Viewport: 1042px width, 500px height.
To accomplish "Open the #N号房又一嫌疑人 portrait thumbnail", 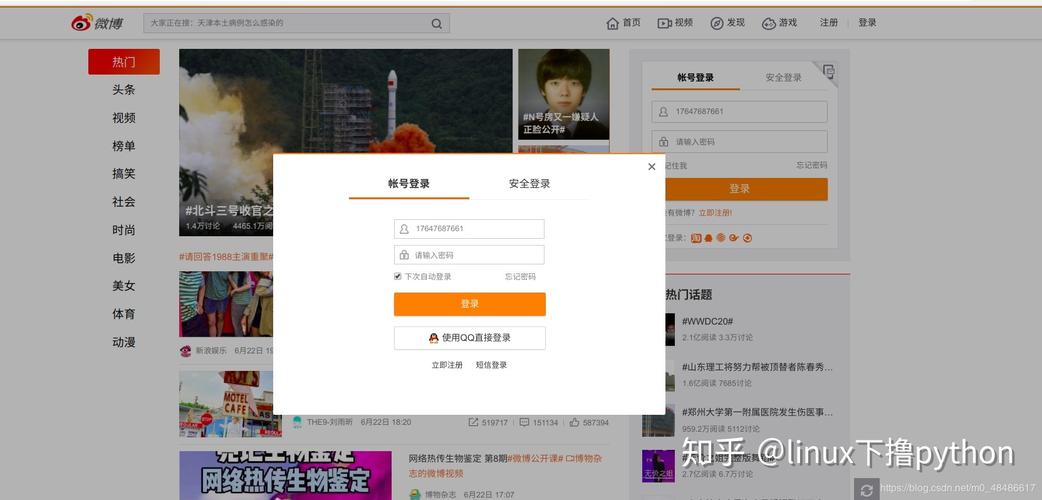I will 564,94.
